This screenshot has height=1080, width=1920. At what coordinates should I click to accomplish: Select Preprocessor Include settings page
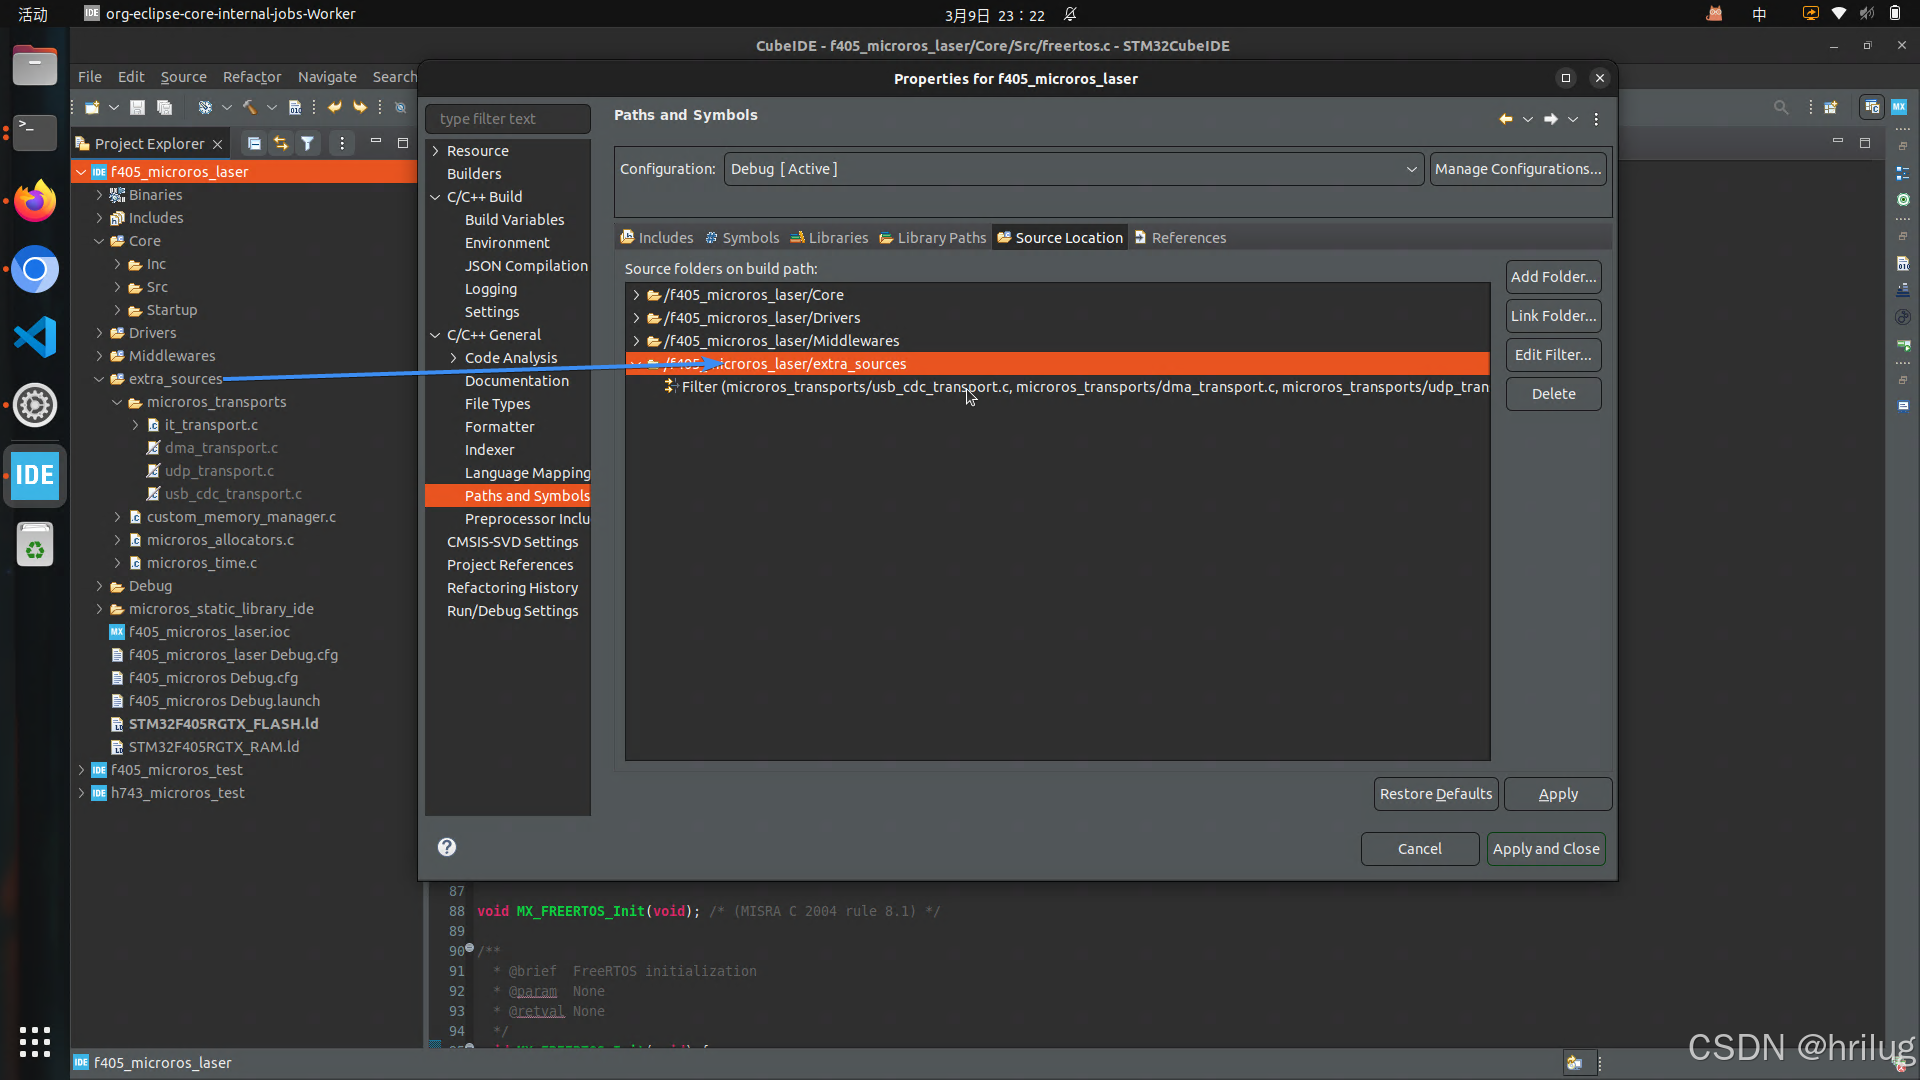[x=526, y=519]
